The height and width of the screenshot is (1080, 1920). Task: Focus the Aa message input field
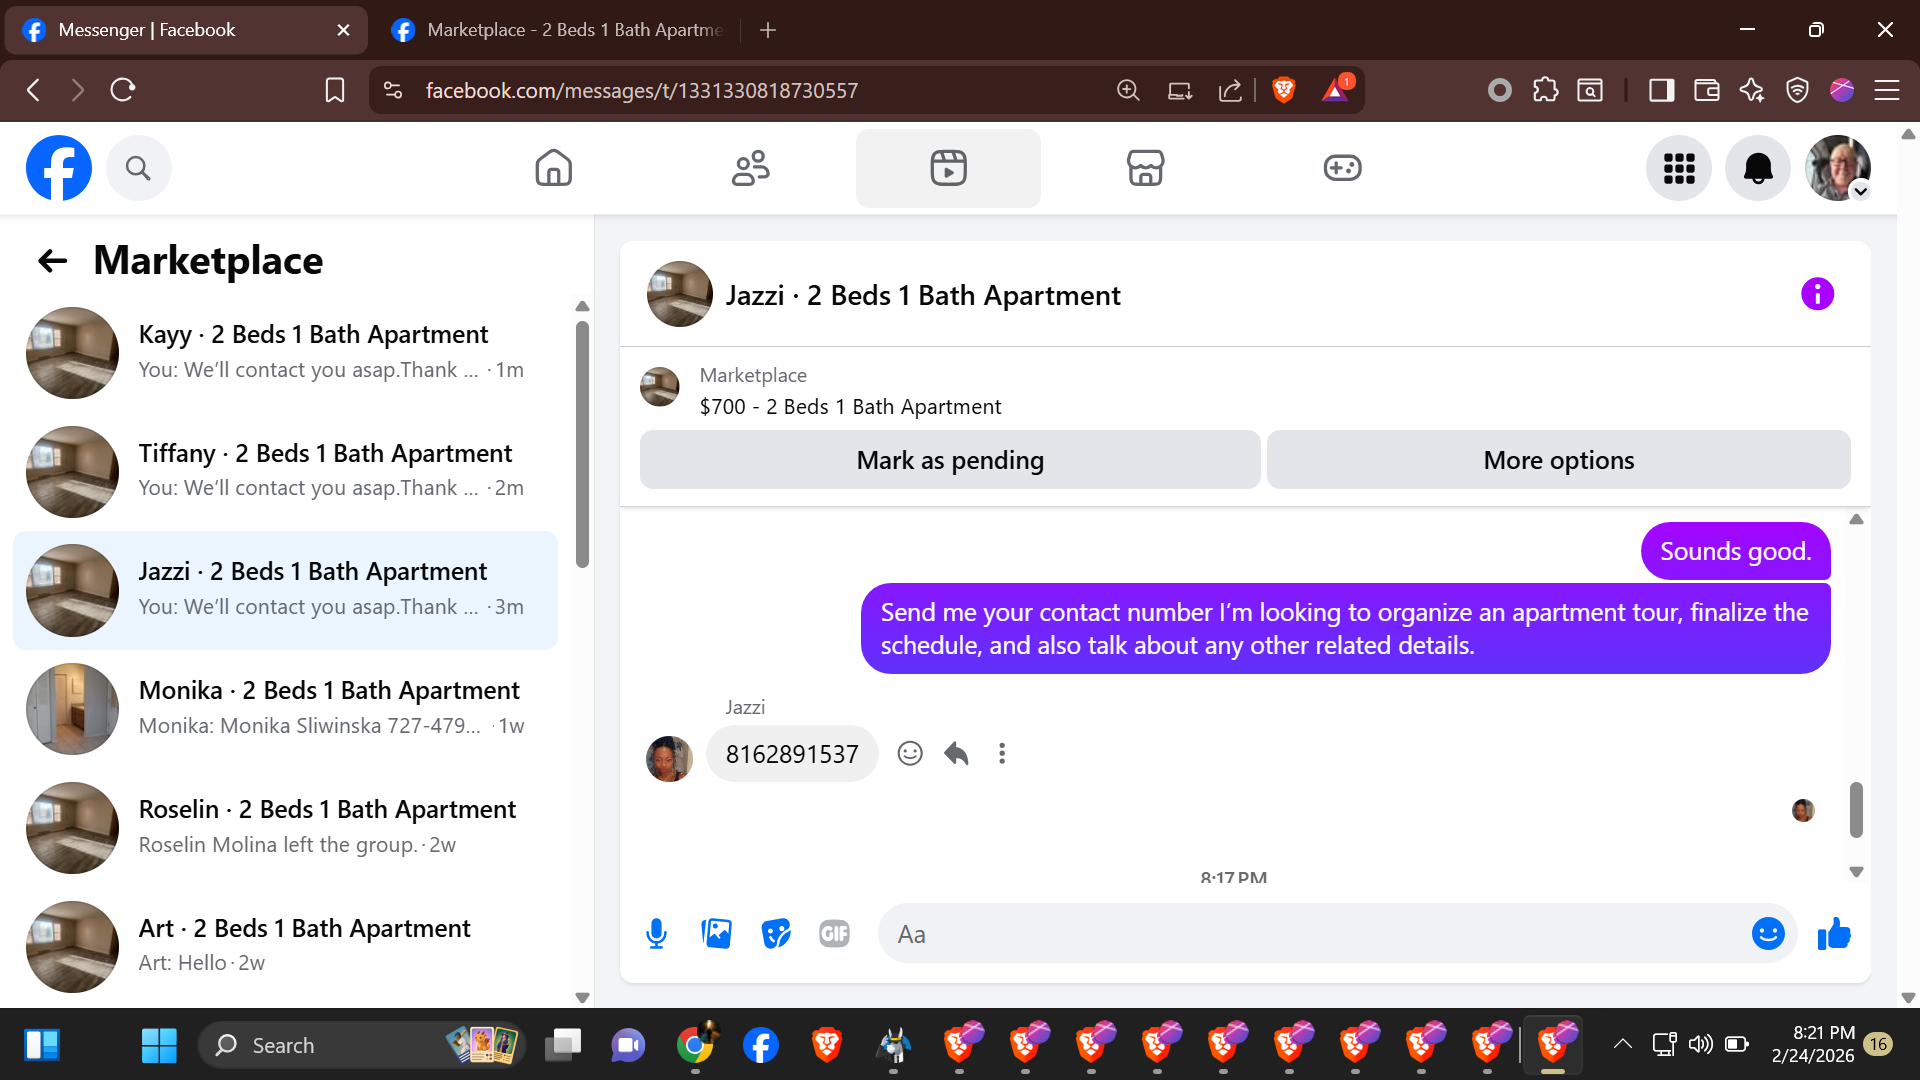tap(1310, 933)
